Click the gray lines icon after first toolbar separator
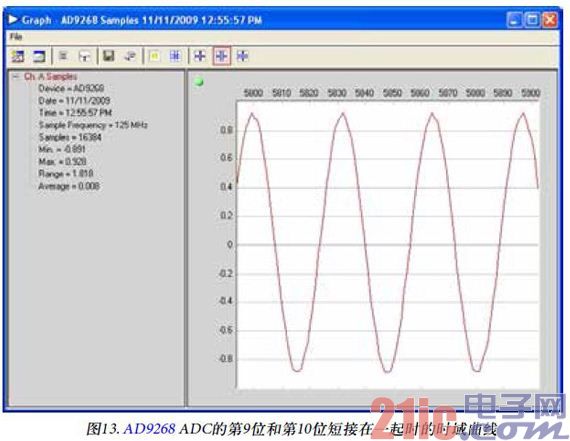The height and width of the screenshot is (441, 570). tap(63, 56)
